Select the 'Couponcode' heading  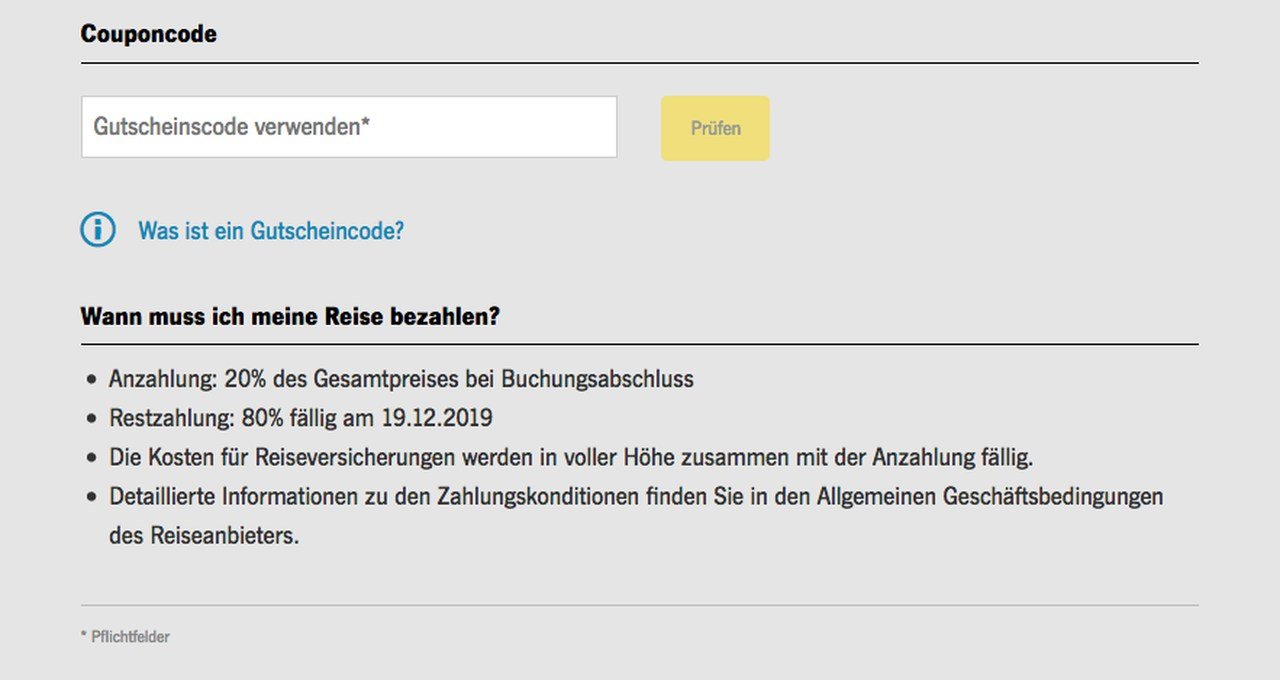[x=148, y=33]
